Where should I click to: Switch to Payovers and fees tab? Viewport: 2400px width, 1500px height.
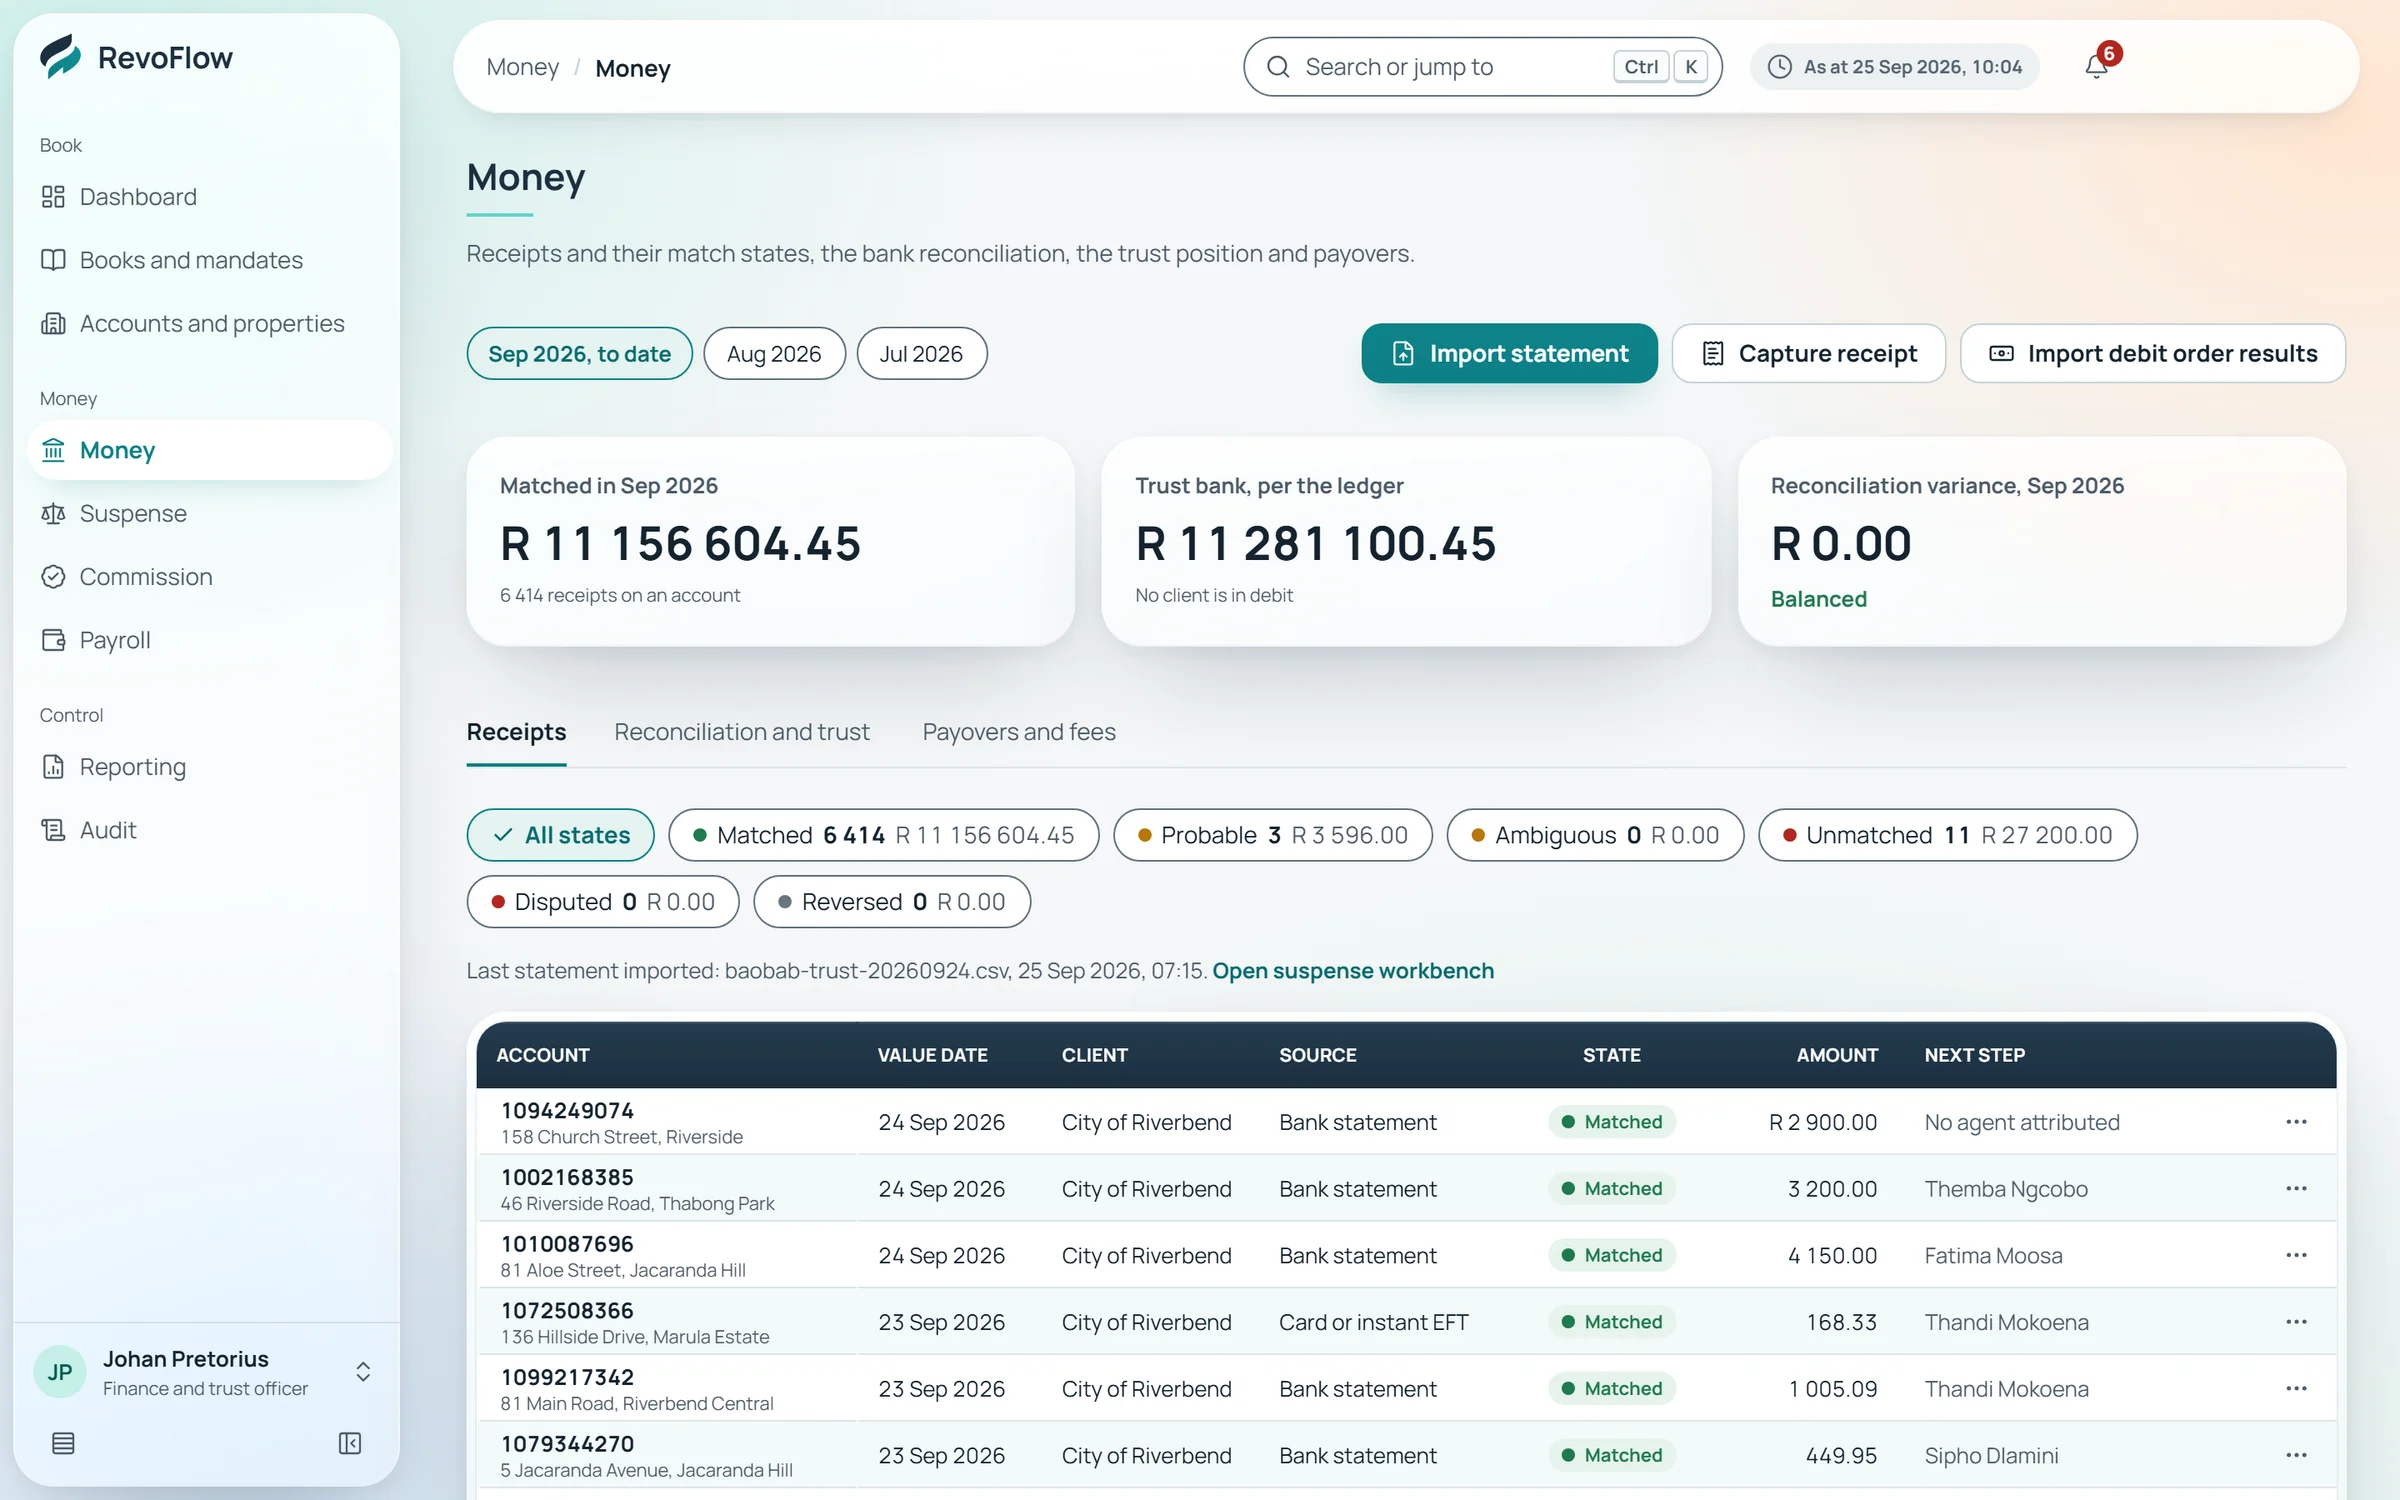1019,732
